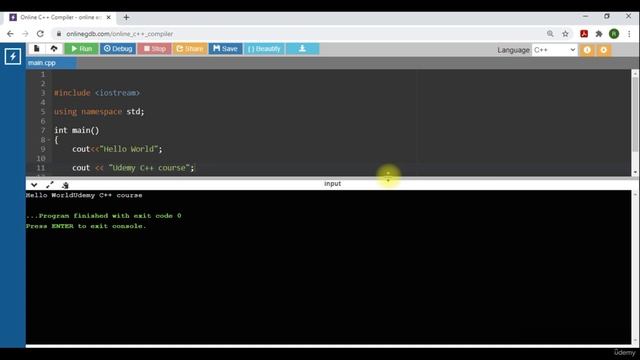Select the Online C++ Compiler browser tab
The image size is (640, 360).
pos(60,17)
